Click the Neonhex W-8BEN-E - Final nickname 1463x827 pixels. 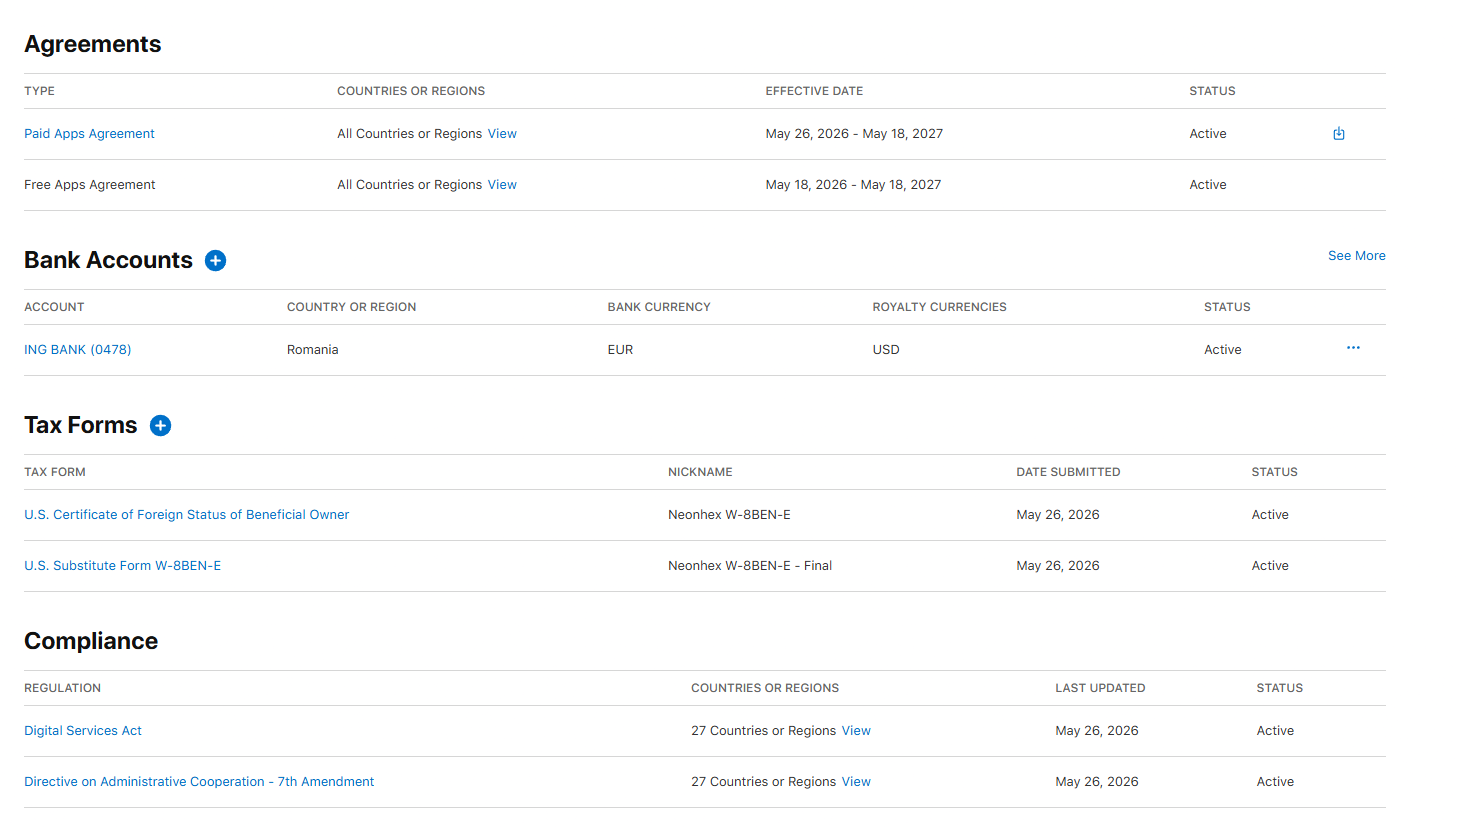(x=750, y=566)
